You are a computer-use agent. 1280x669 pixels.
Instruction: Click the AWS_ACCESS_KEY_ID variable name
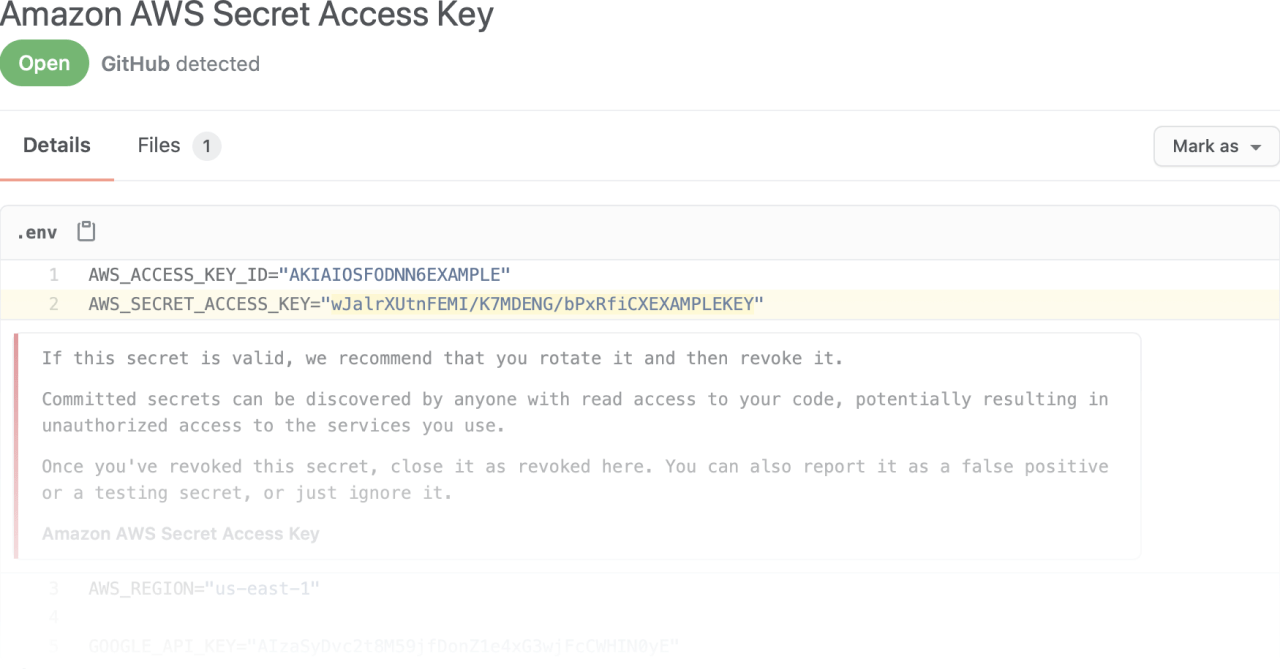[x=183, y=274]
